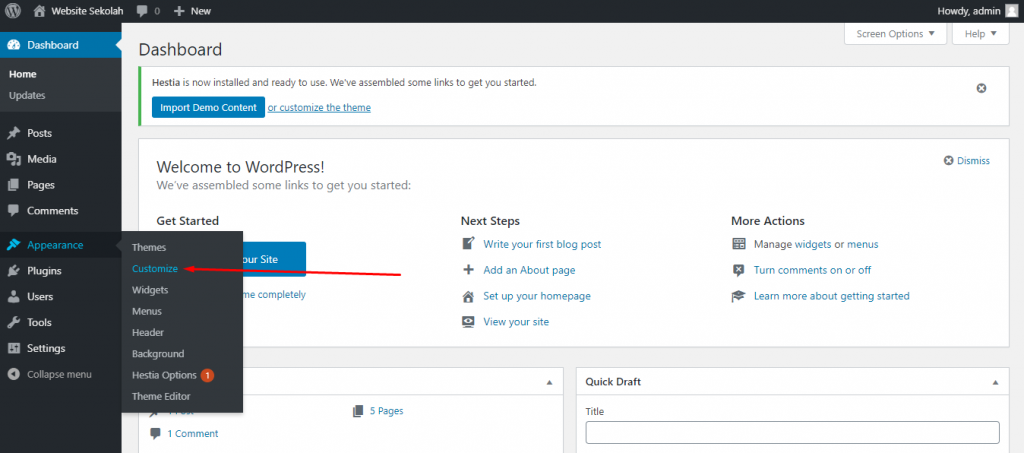Click the admin avatar image in admin bar

(x=1011, y=11)
